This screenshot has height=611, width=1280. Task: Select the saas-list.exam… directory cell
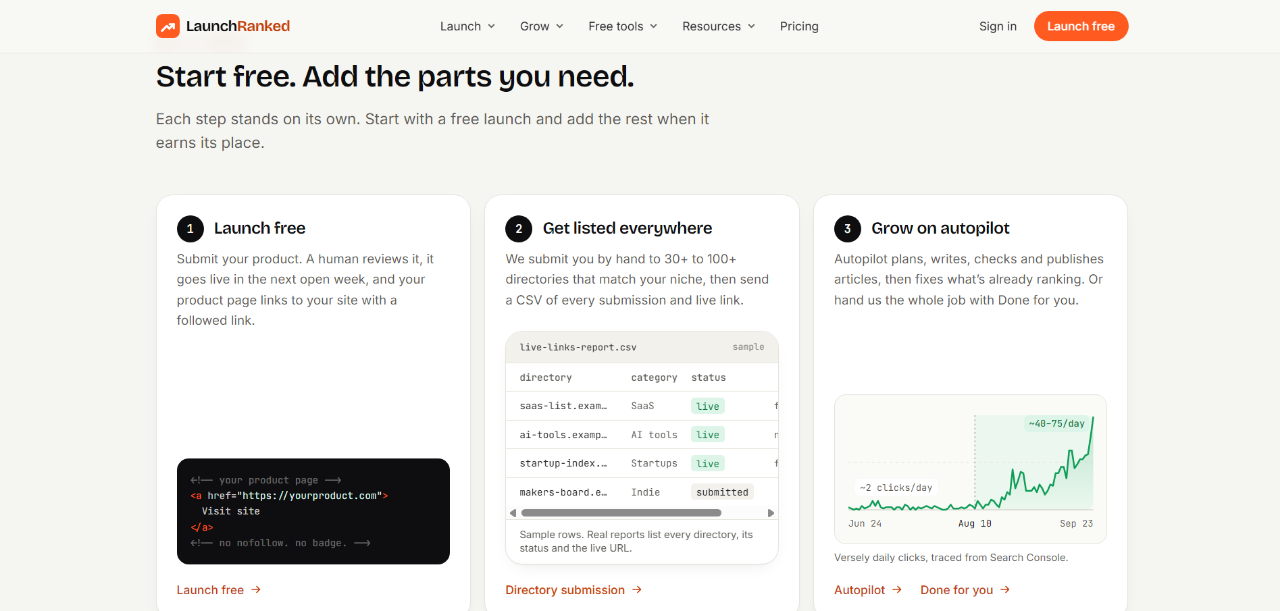[563, 406]
